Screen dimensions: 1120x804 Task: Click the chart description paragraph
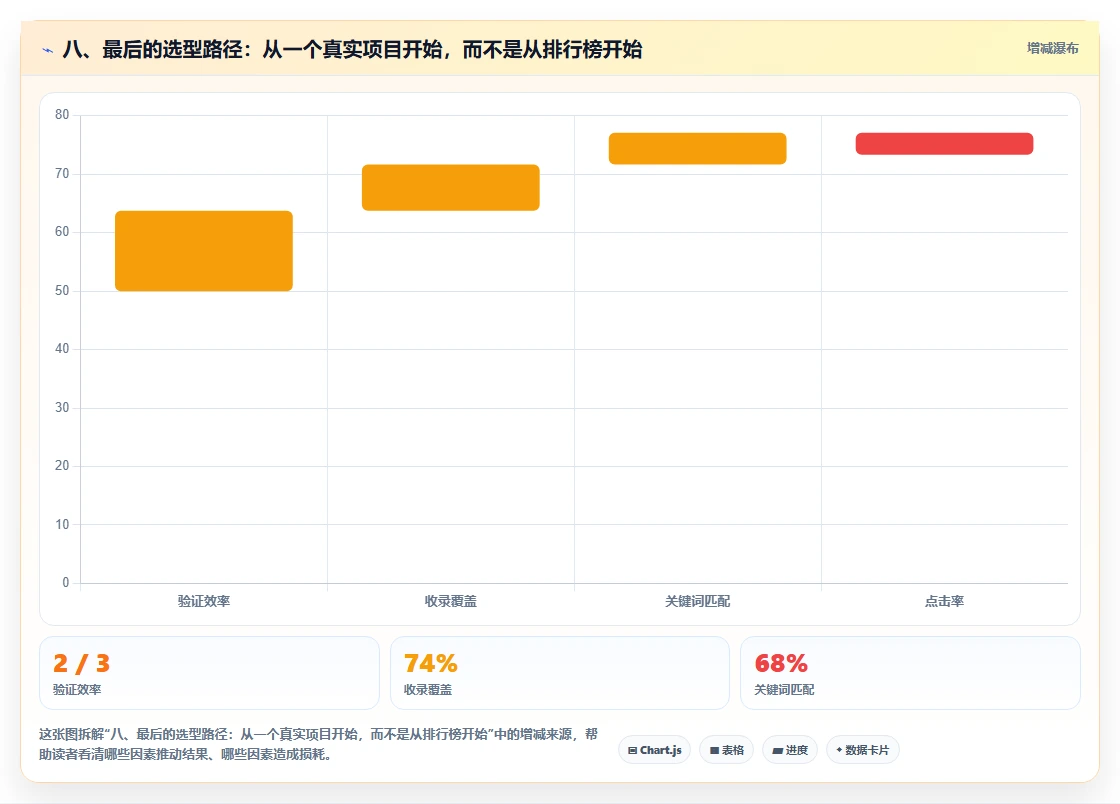(x=319, y=744)
